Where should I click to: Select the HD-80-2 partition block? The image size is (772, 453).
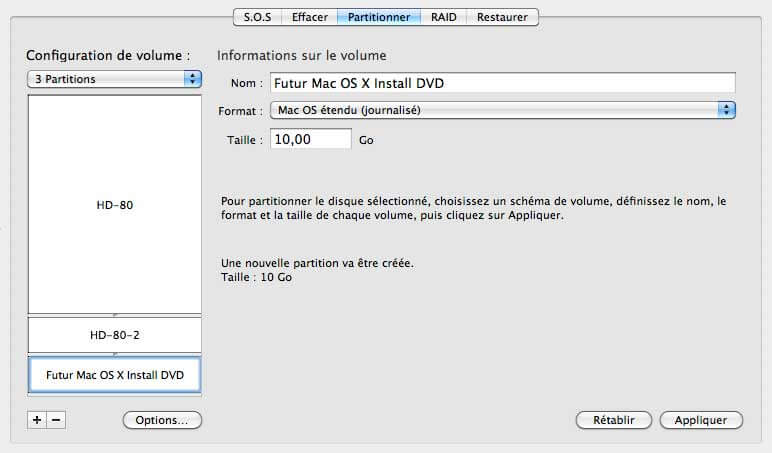(x=114, y=334)
